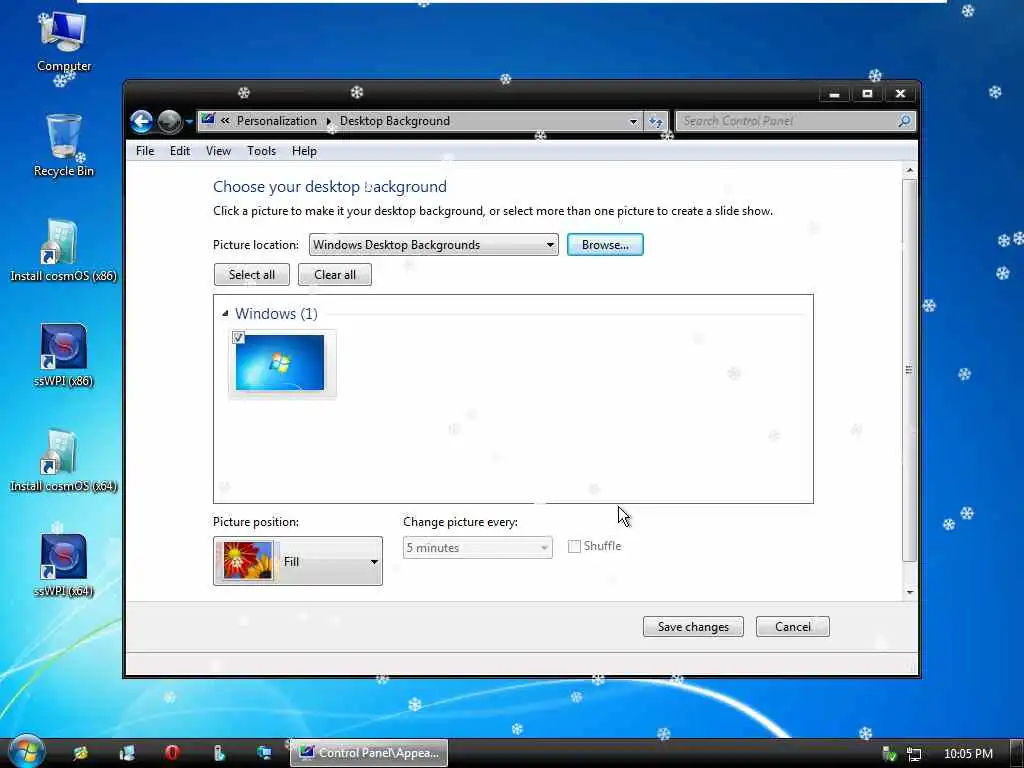Click the Show desktop button
Image resolution: width=1024 pixels, height=768 pixels.
pos(1016,754)
